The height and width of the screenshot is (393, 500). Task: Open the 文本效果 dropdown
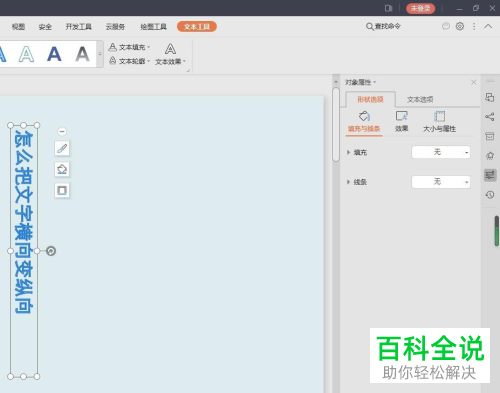point(170,54)
